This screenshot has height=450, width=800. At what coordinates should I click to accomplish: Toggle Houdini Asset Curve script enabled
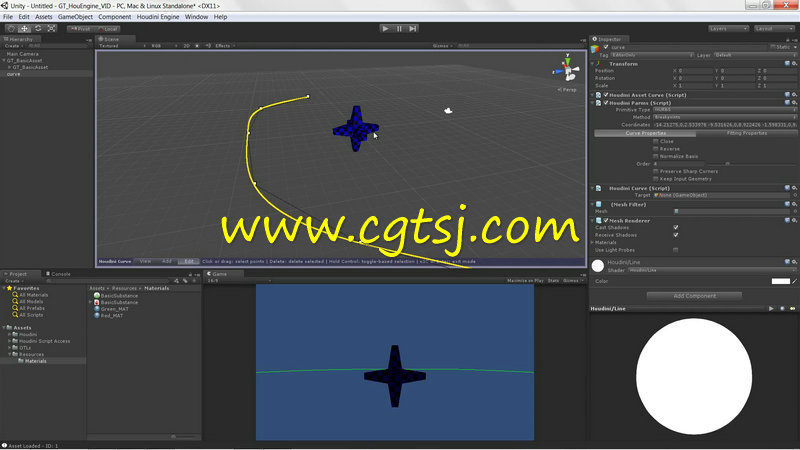point(606,95)
